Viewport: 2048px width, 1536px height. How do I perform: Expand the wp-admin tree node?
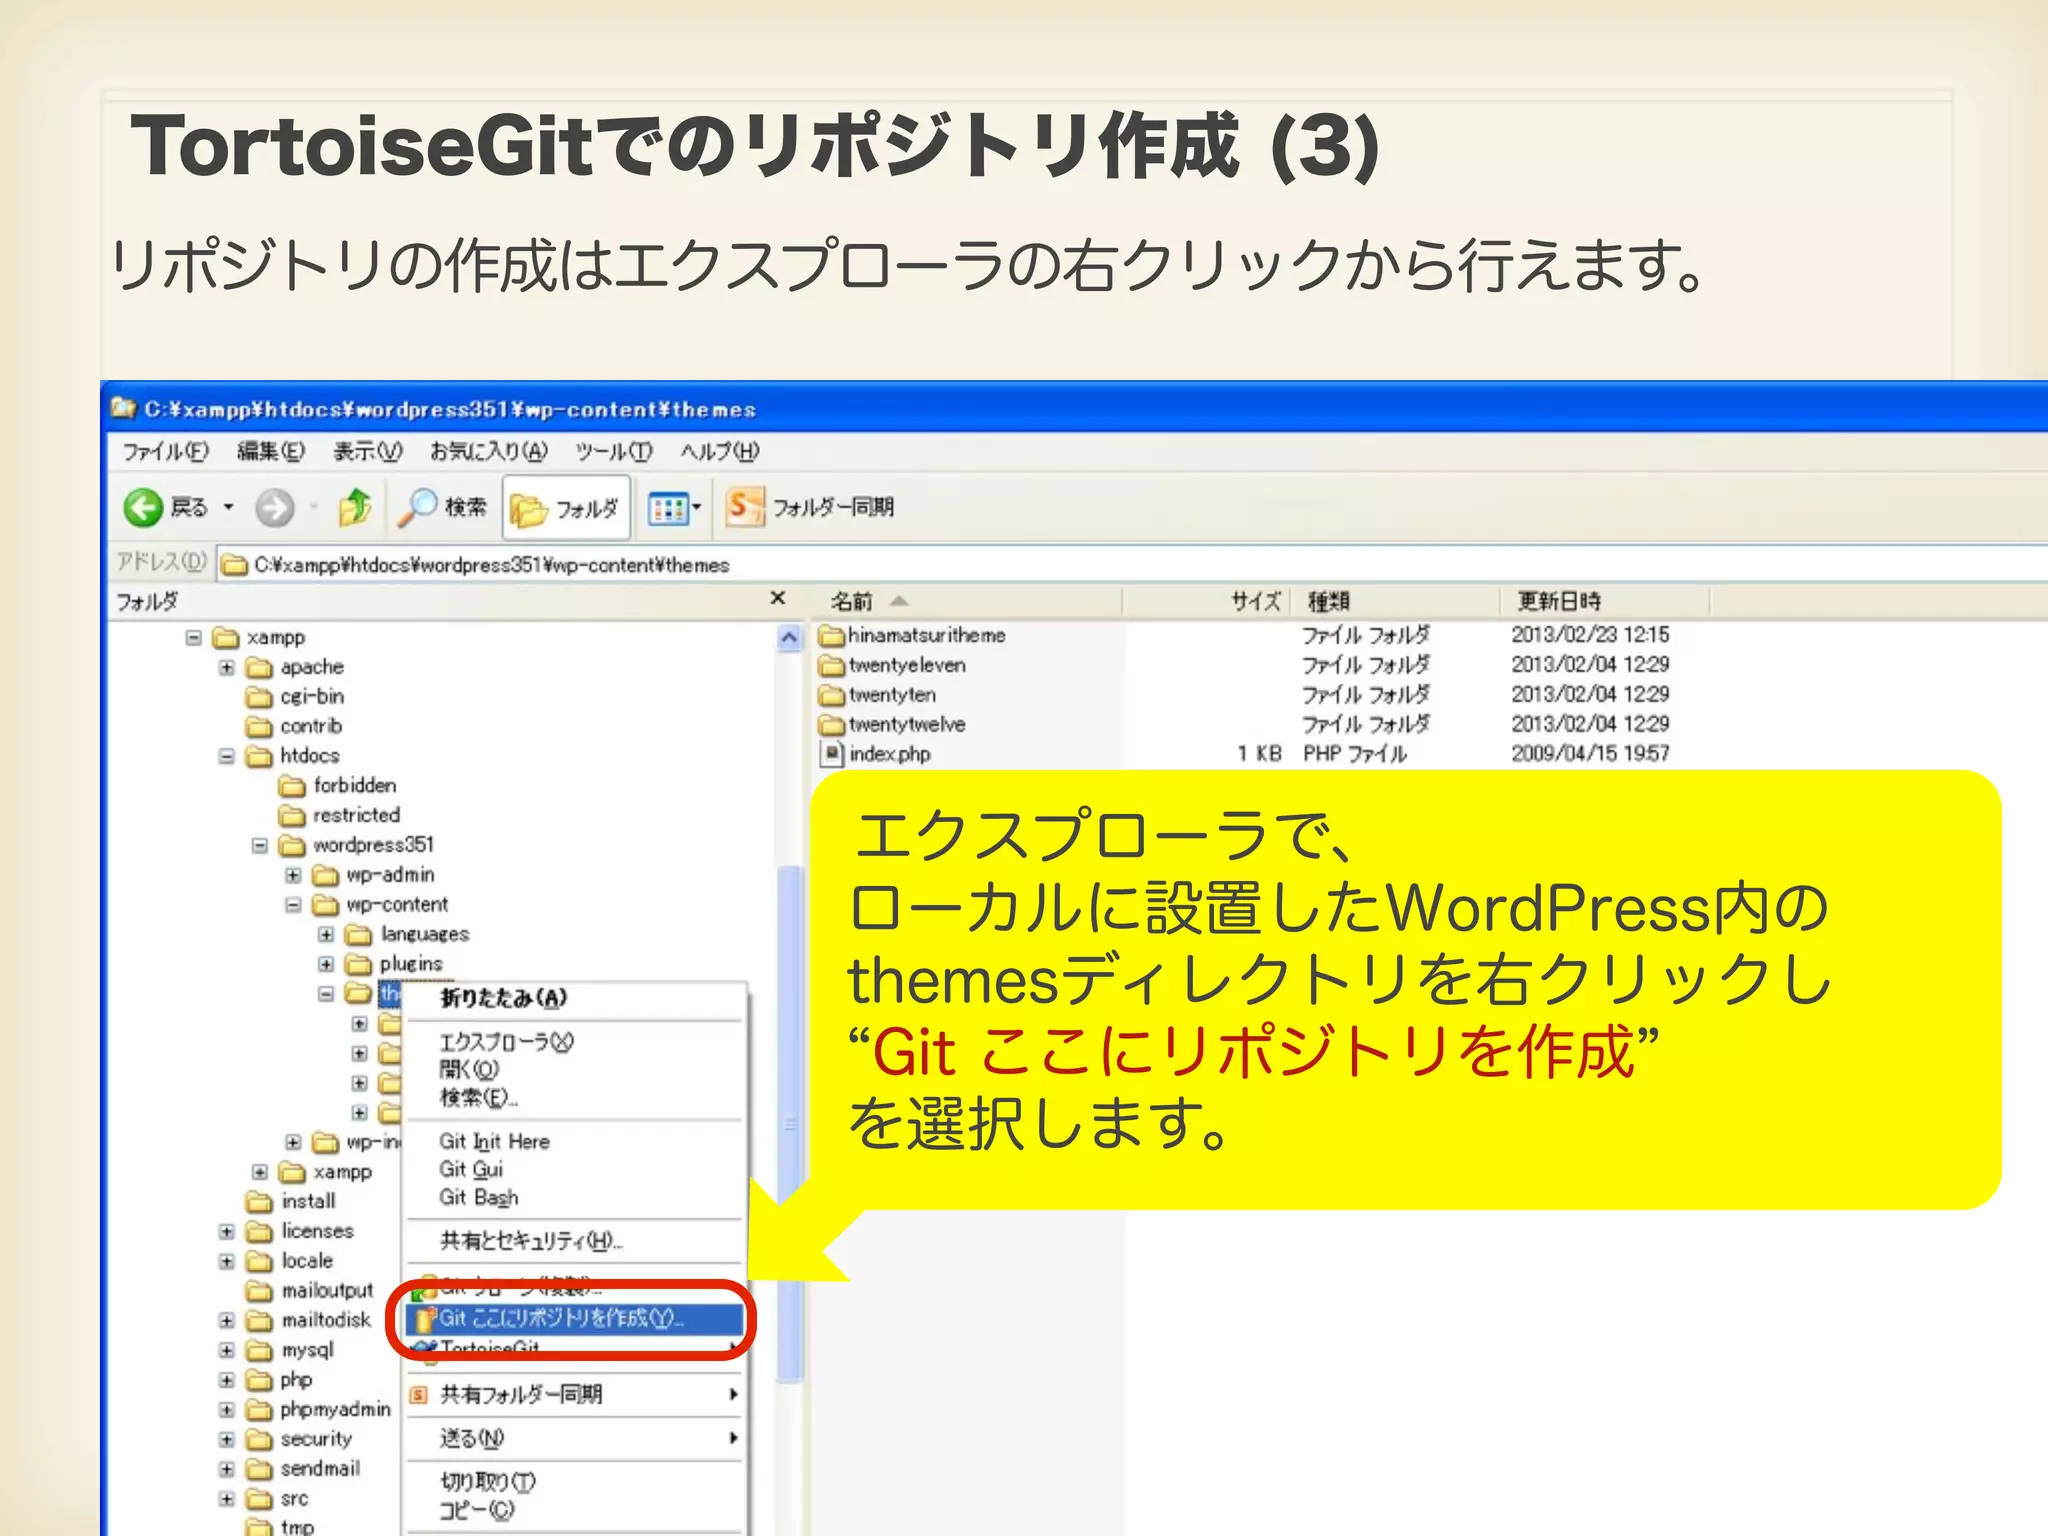click(293, 875)
